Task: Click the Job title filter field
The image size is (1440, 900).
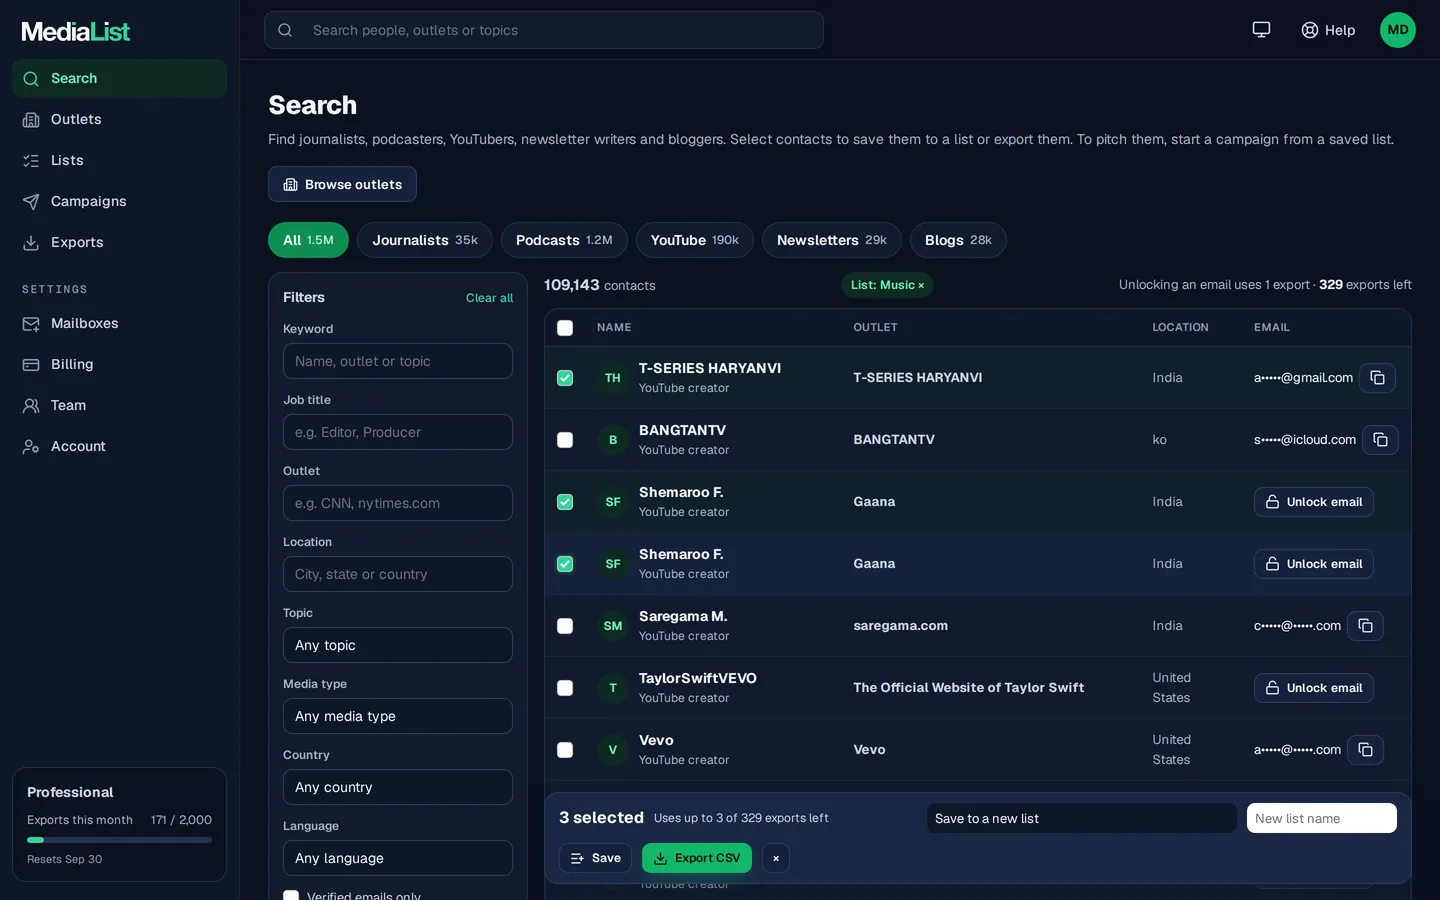Action: click(x=398, y=432)
